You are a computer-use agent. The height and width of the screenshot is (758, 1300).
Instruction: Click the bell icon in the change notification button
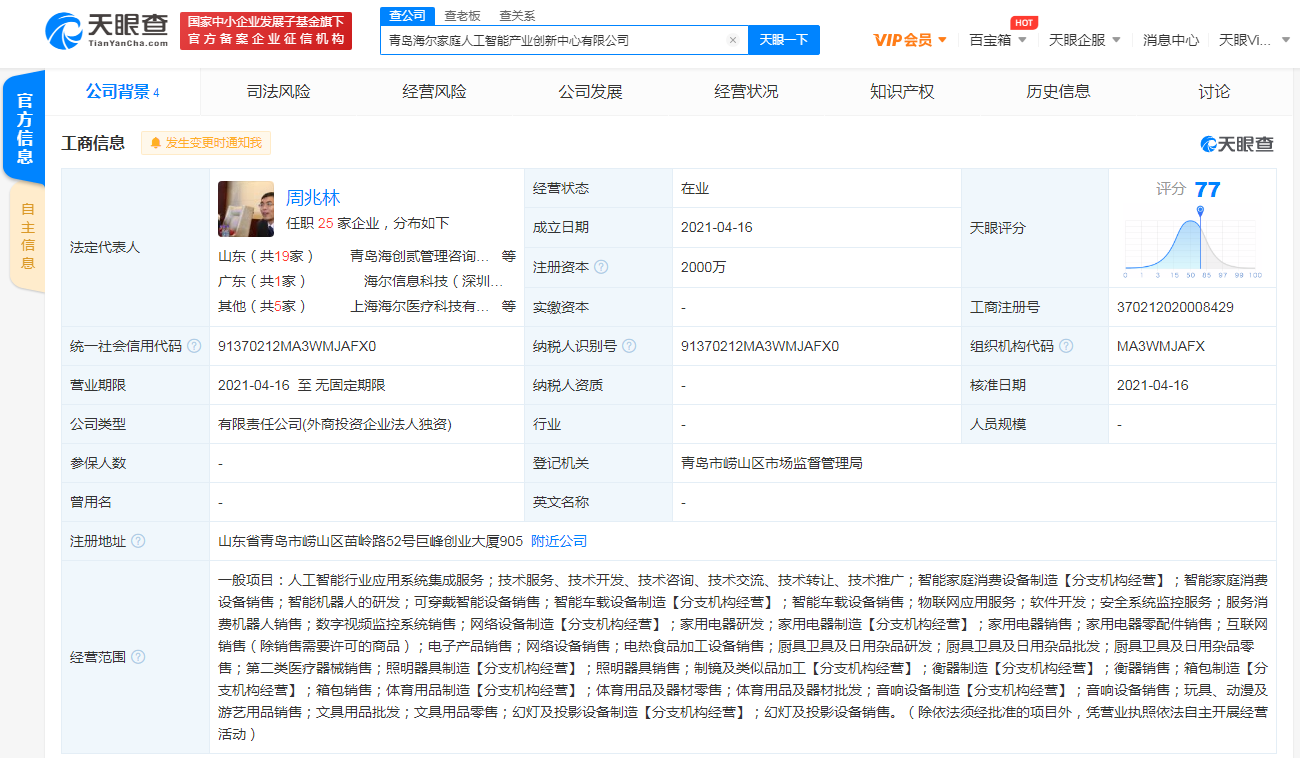click(x=155, y=143)
